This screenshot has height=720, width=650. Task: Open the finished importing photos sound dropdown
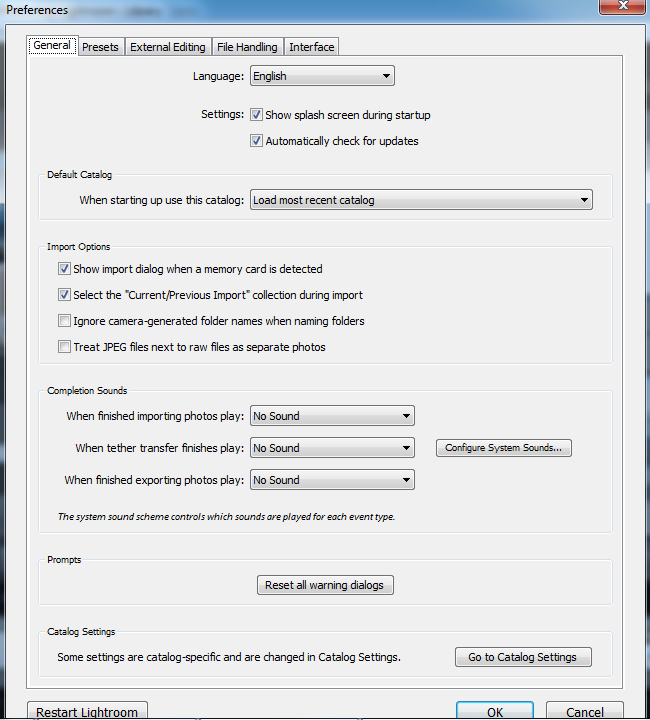(x=331, y=416)
